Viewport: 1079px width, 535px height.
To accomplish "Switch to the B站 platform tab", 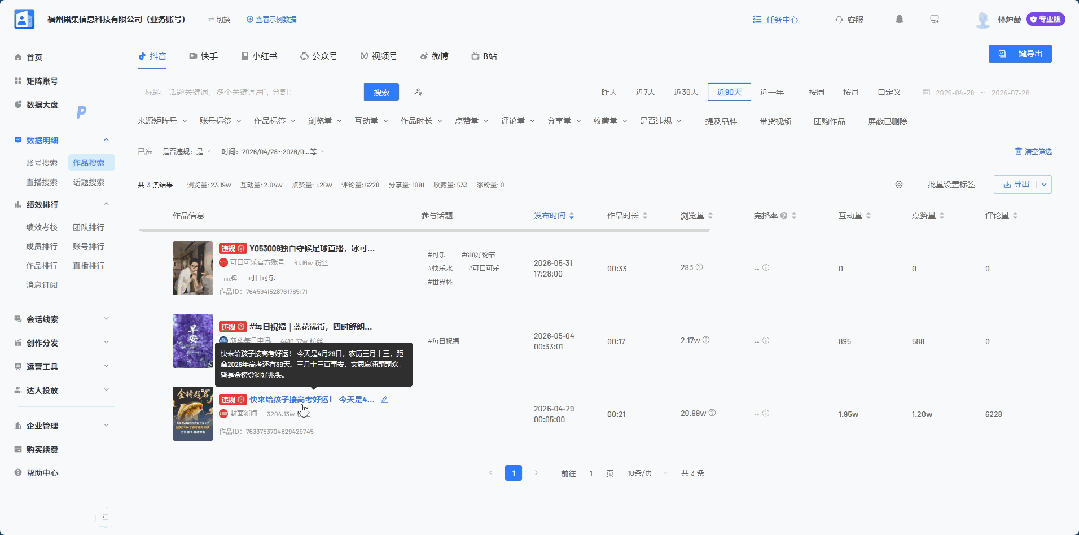I will coord(484,56).
